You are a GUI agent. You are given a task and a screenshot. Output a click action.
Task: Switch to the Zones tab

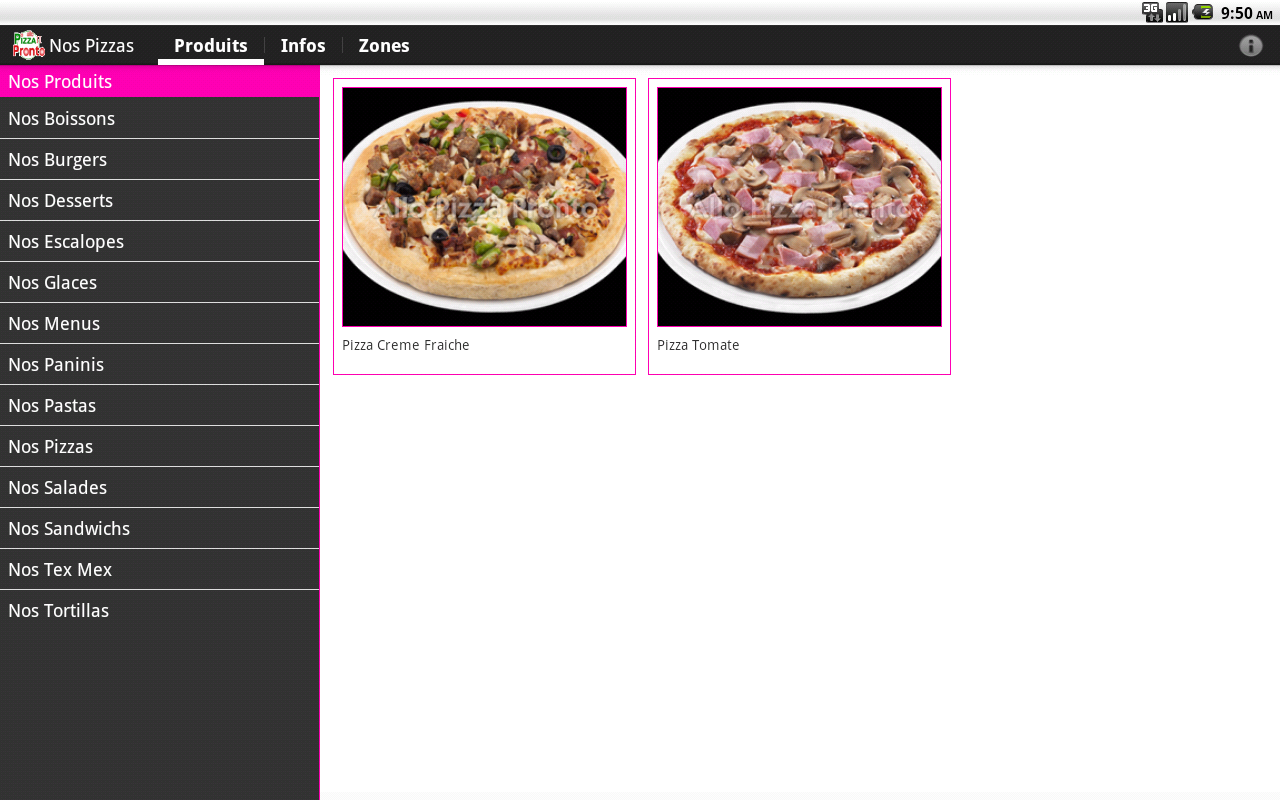(384, 46)
